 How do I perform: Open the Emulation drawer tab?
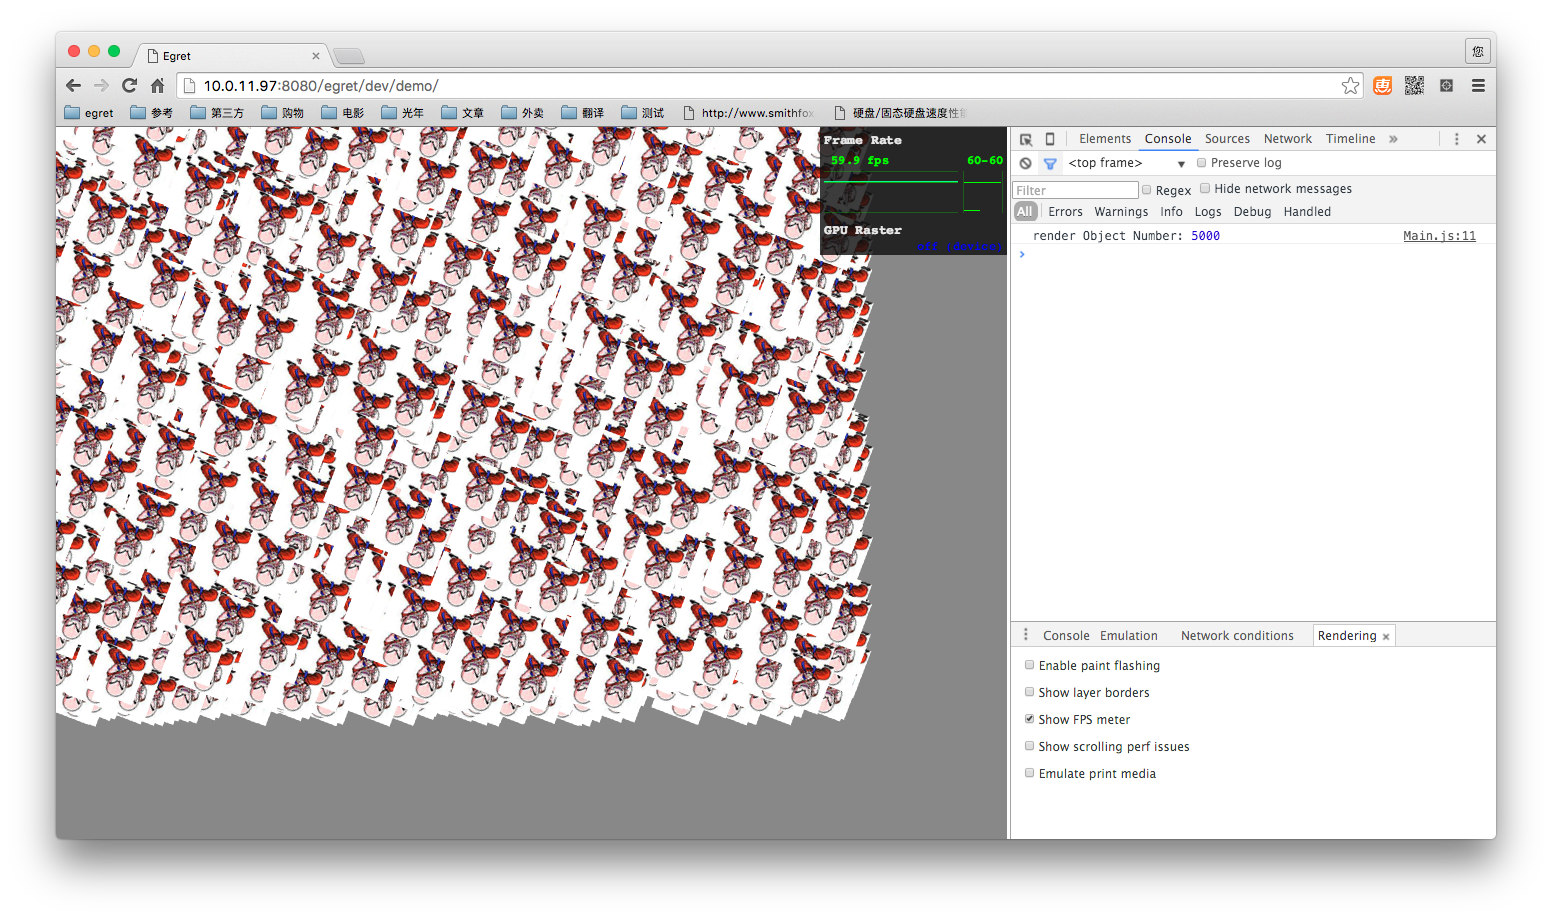1129,636
